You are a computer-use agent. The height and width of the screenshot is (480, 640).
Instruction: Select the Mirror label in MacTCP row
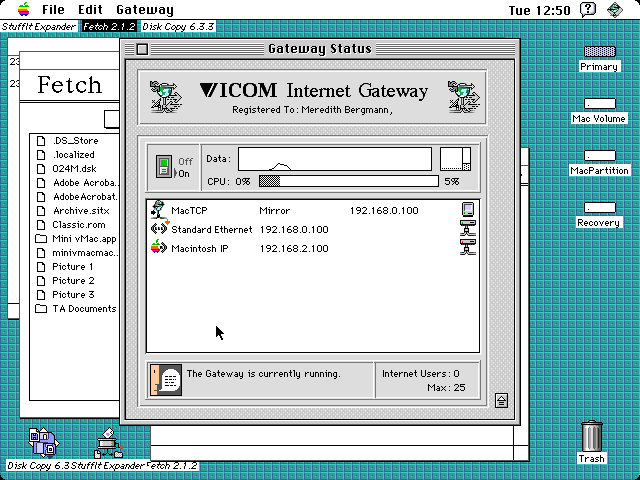[x=275, y=211]
